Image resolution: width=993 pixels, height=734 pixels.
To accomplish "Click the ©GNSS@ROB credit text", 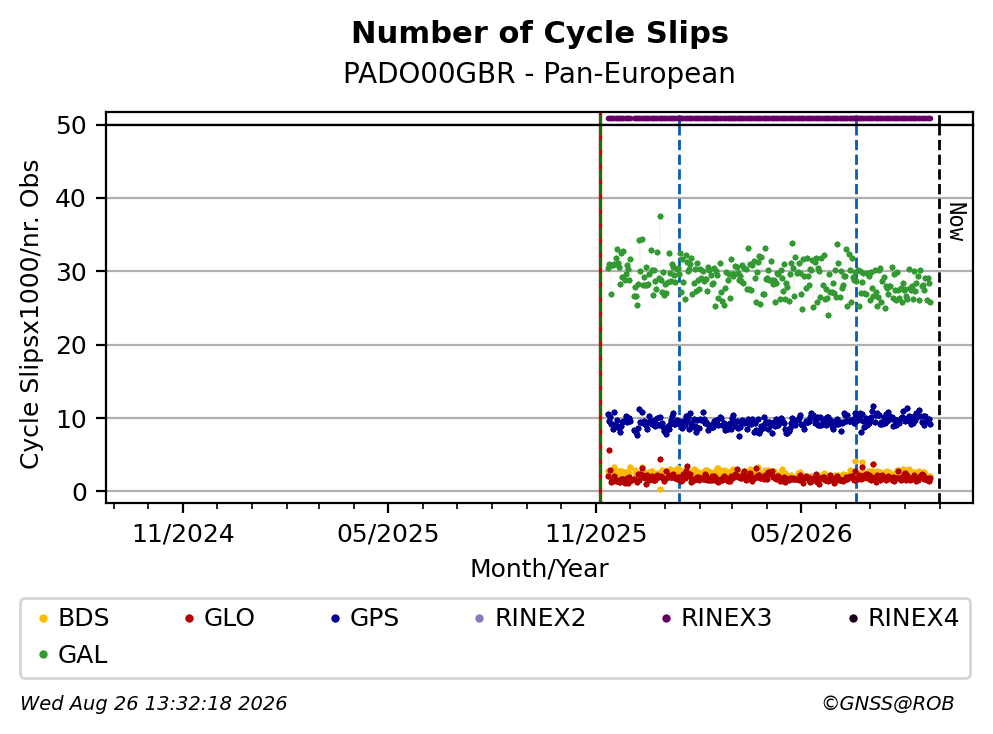I will [x=888, y=704].
